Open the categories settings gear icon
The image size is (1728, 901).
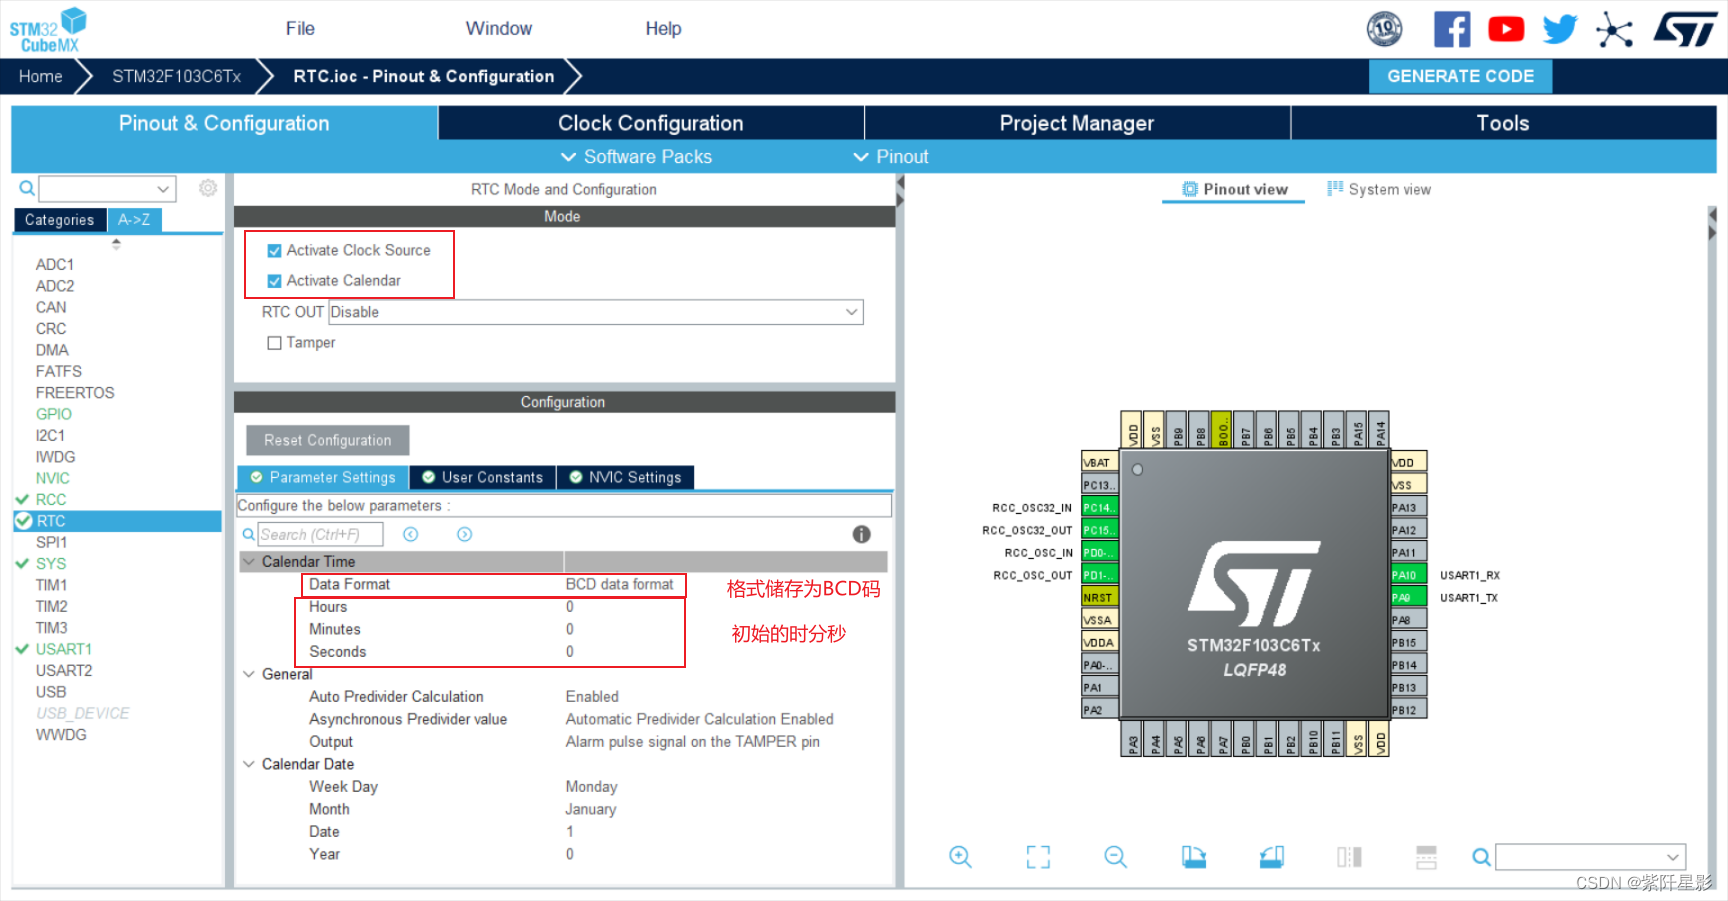tap(208, 188)
